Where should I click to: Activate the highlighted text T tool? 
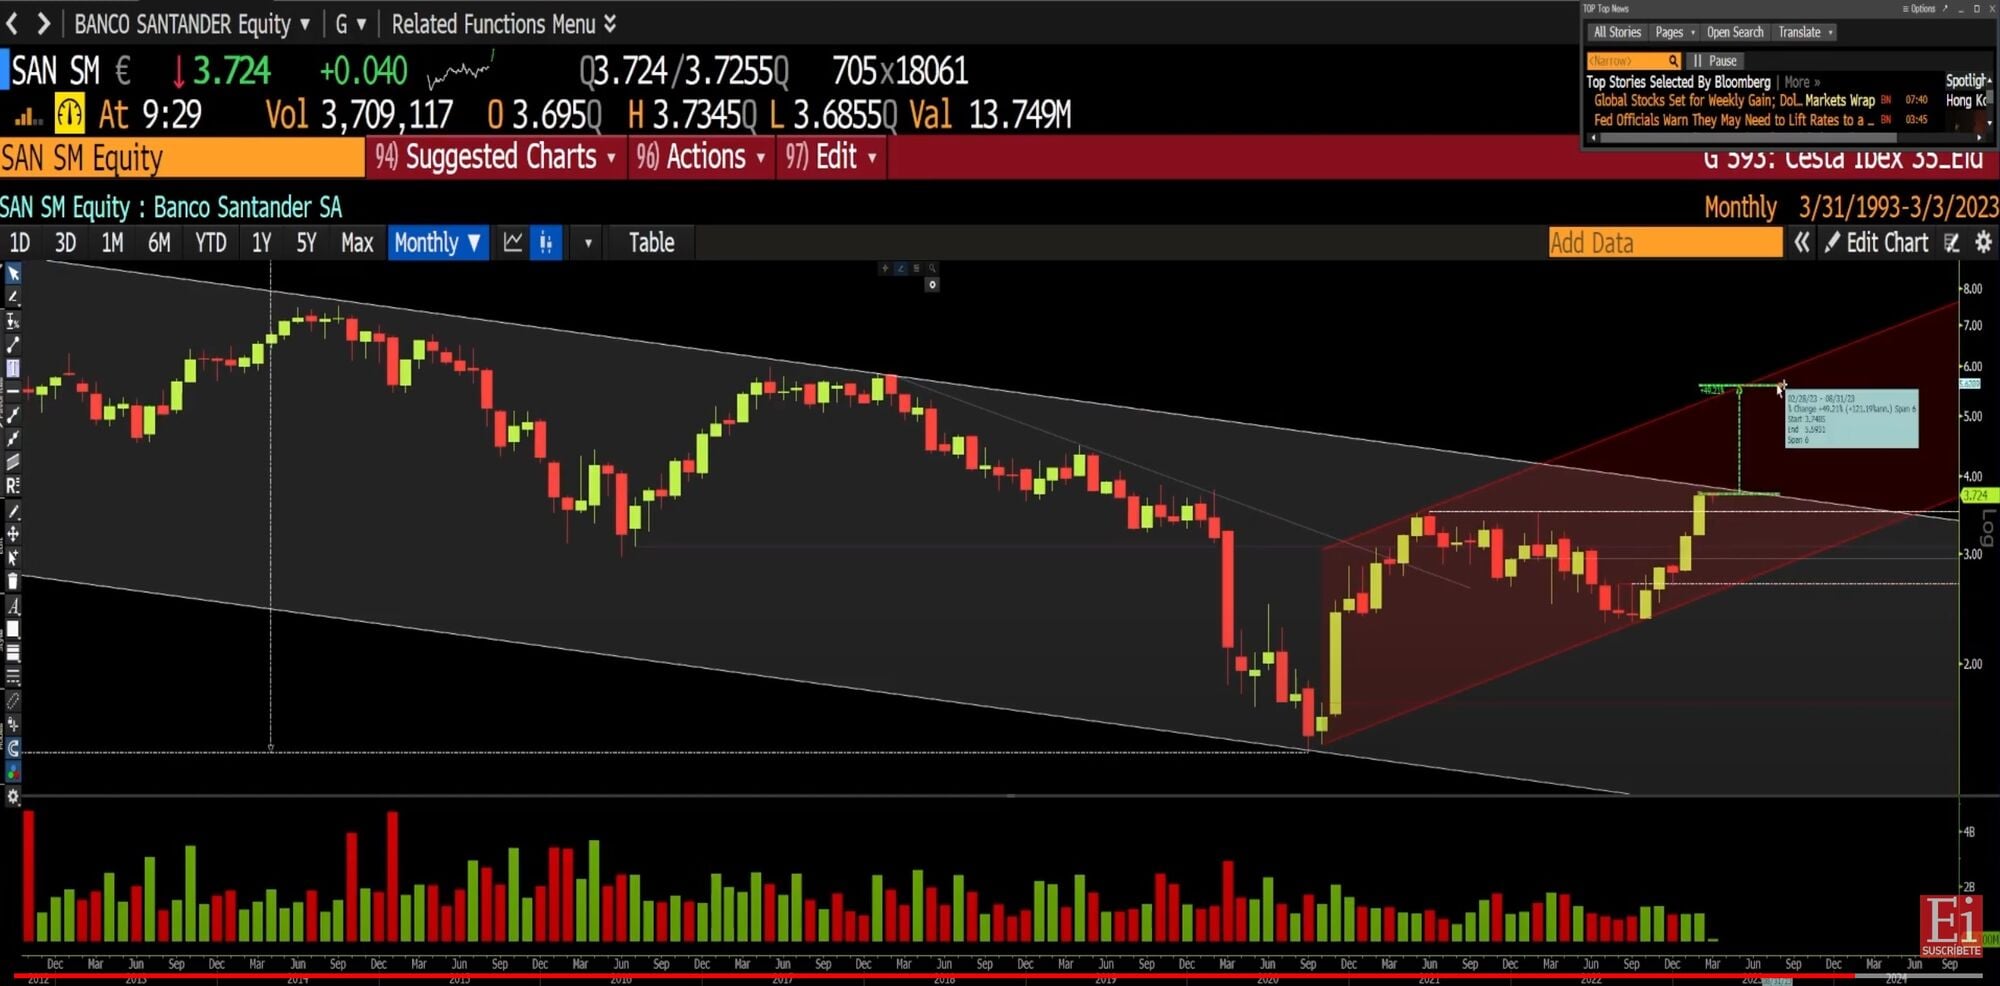click(13, 368)
